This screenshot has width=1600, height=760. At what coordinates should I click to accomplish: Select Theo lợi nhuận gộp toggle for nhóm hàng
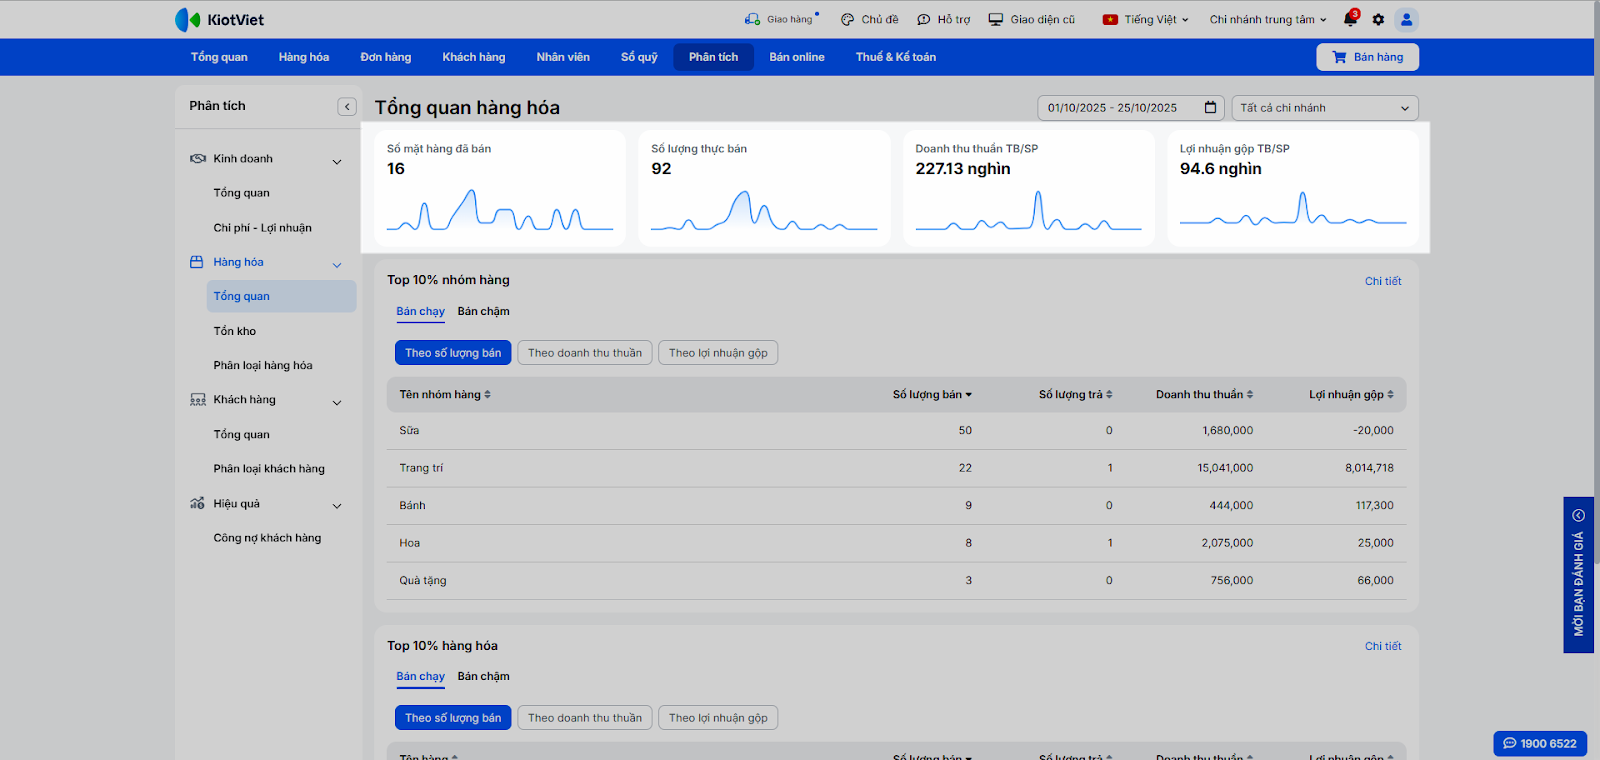718,353
